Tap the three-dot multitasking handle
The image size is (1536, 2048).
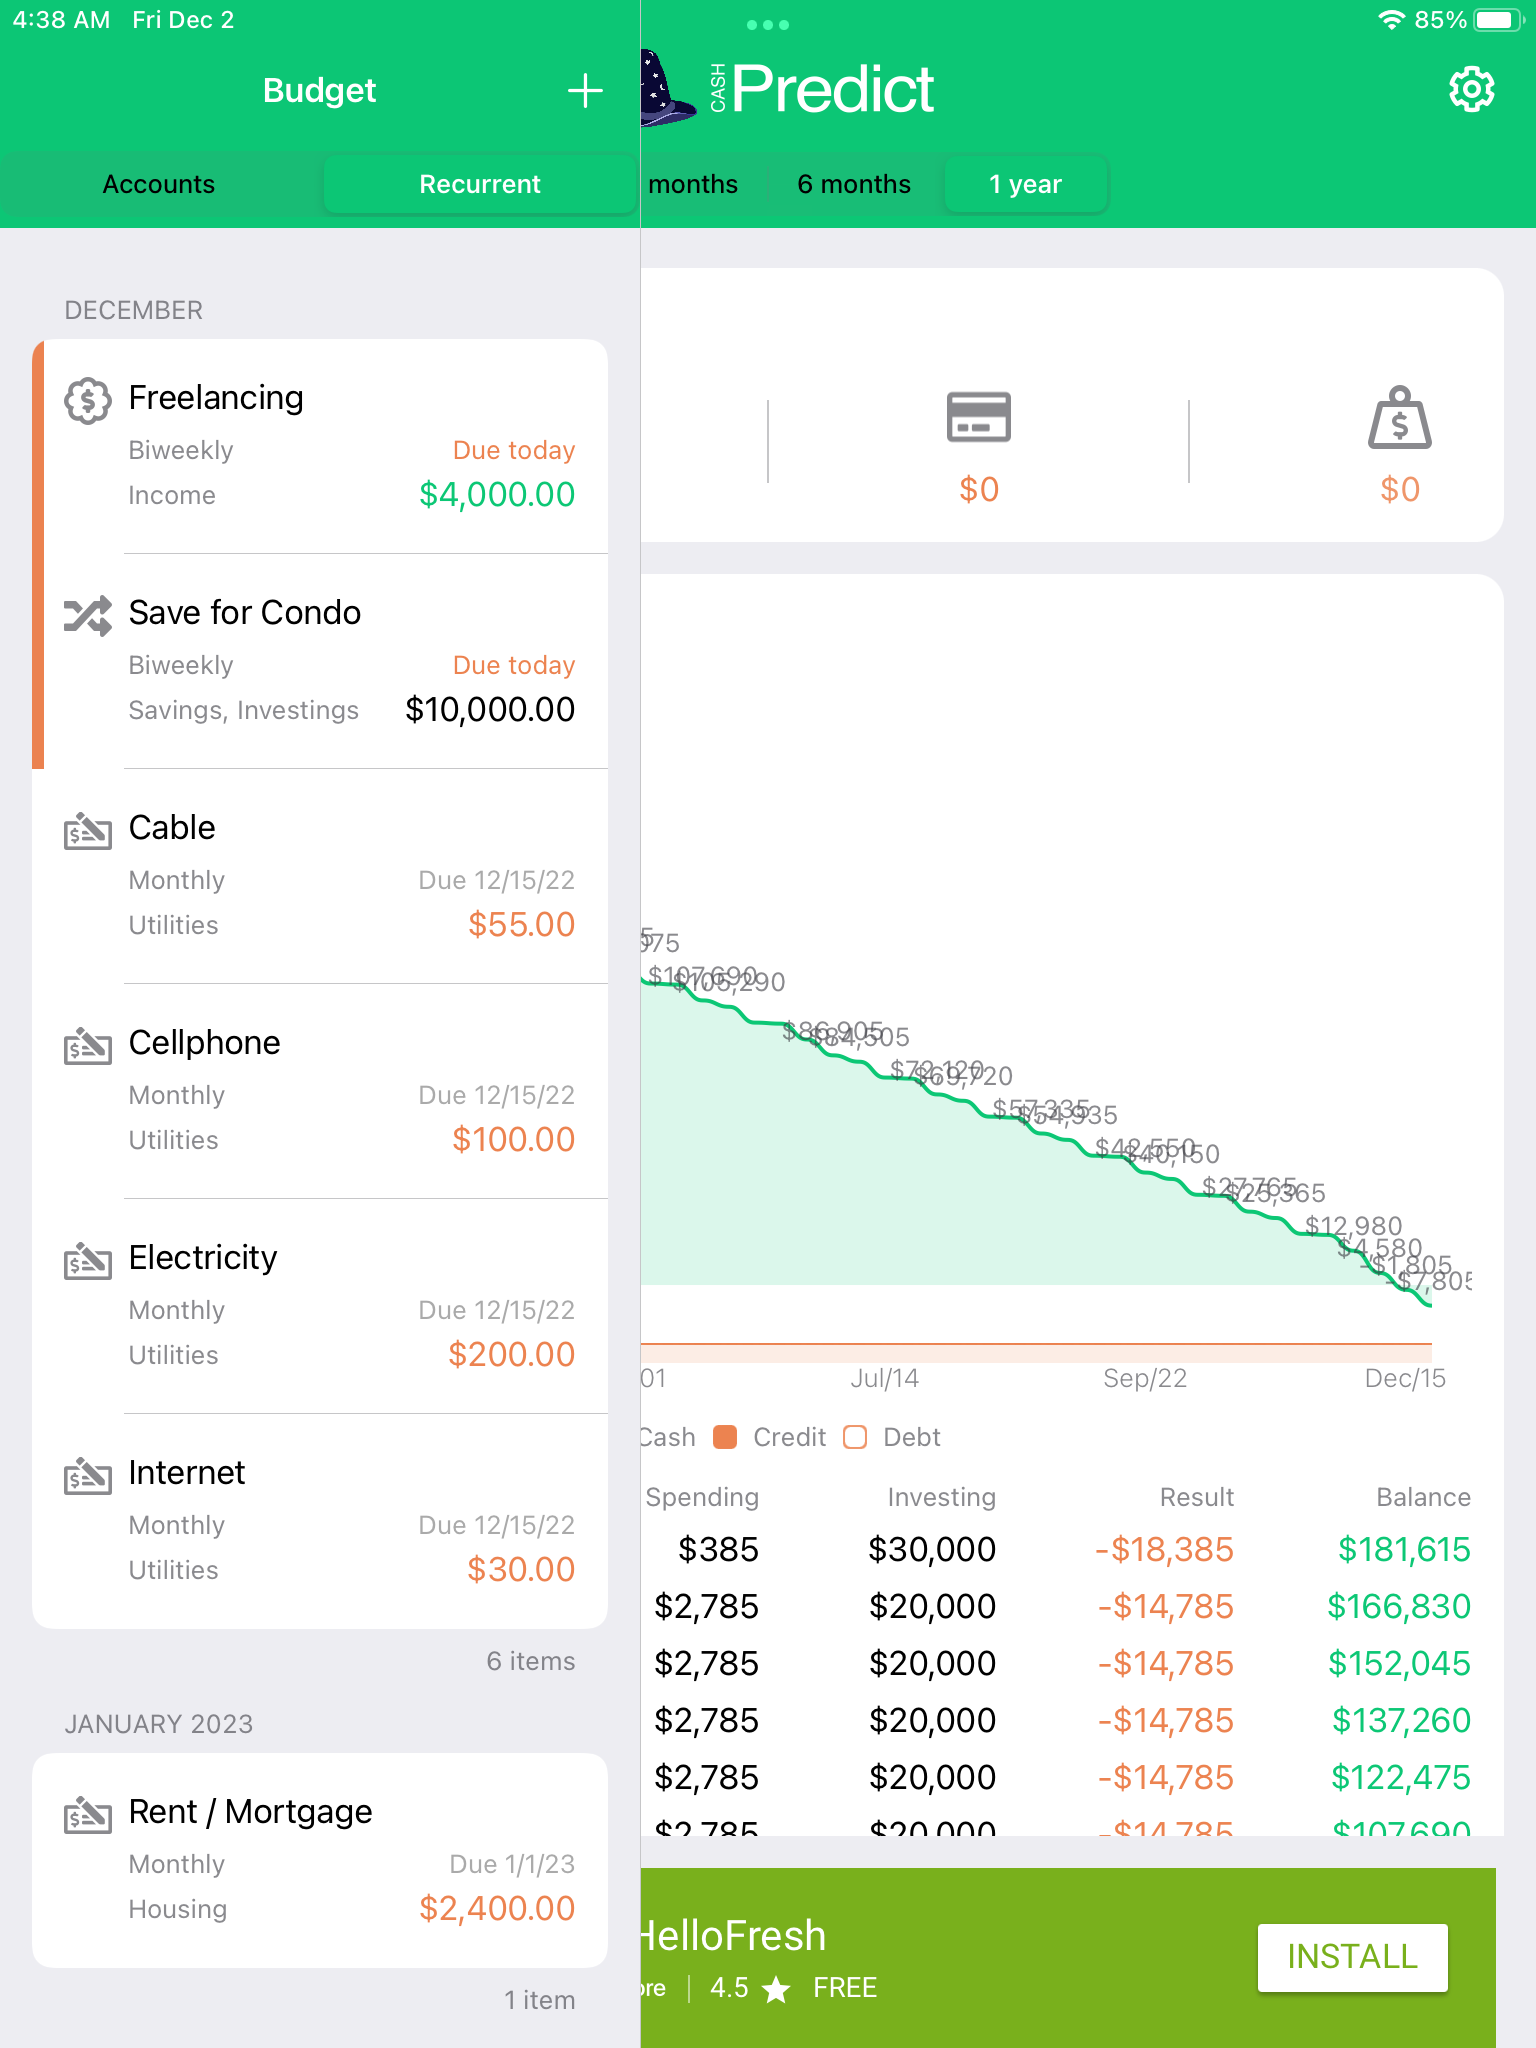click(x=768, y=24)
